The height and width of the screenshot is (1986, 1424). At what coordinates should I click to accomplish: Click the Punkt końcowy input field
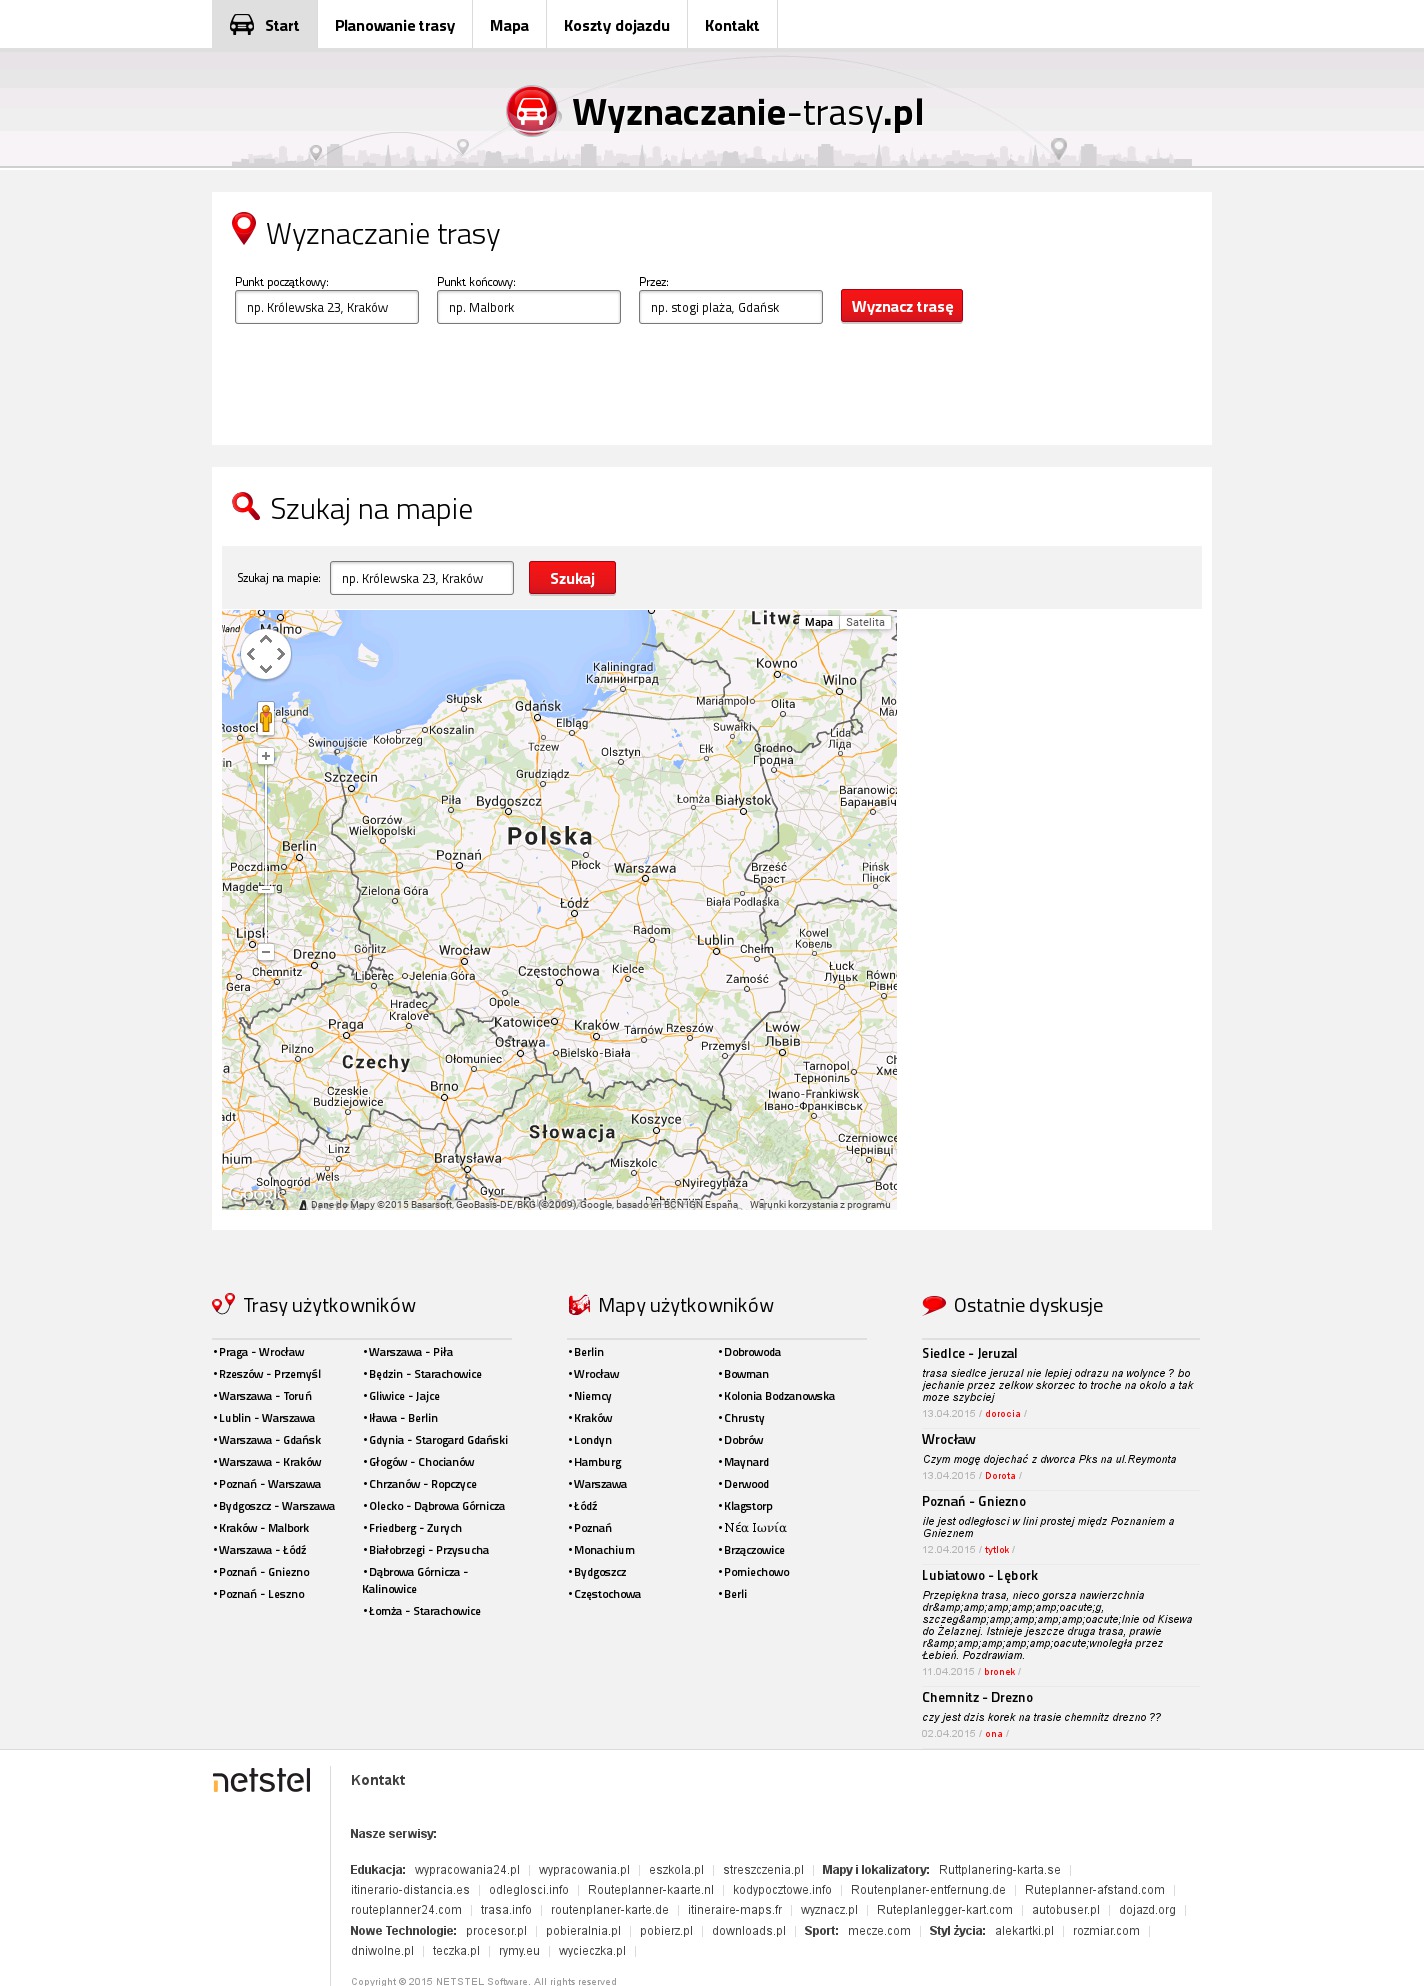pyautogui.click(x=529, y=308)
